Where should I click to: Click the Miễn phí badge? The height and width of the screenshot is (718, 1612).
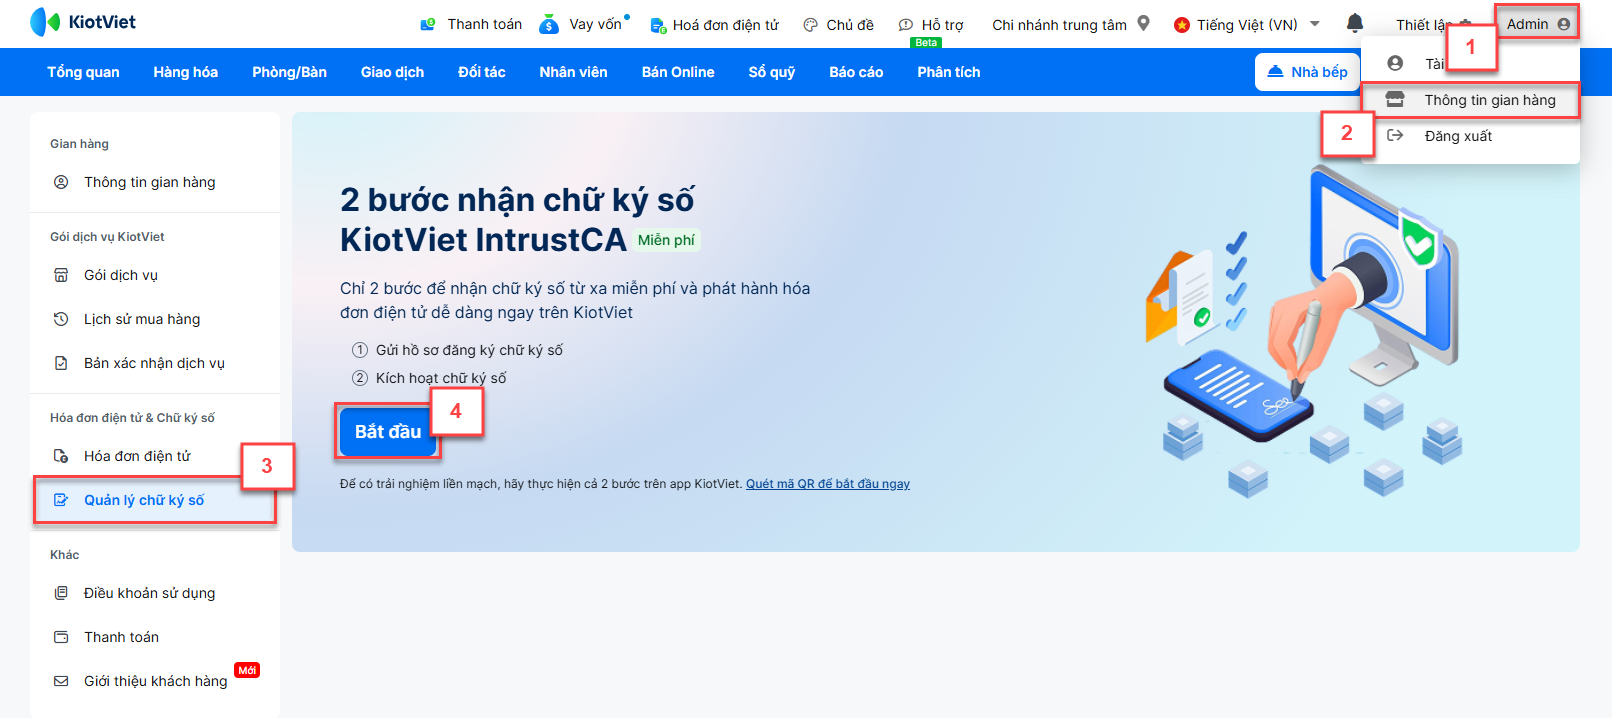click(666, 240)
